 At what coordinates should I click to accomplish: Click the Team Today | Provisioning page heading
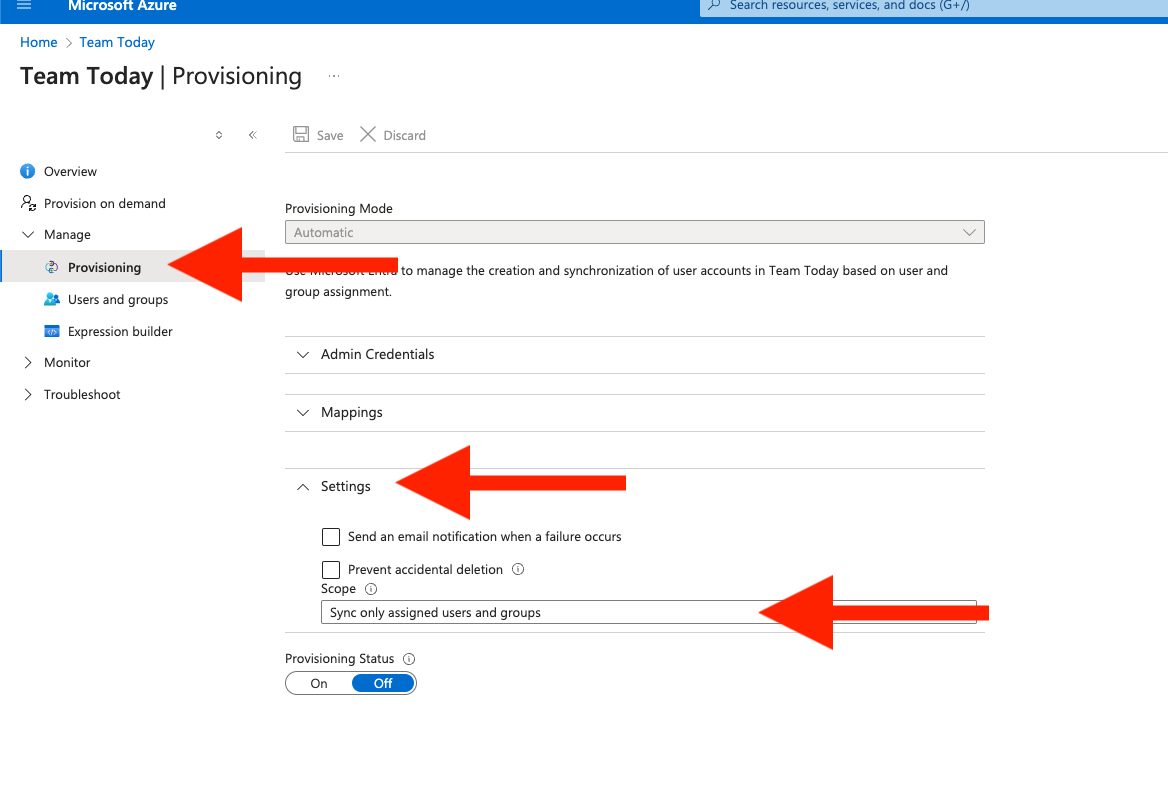161,76
